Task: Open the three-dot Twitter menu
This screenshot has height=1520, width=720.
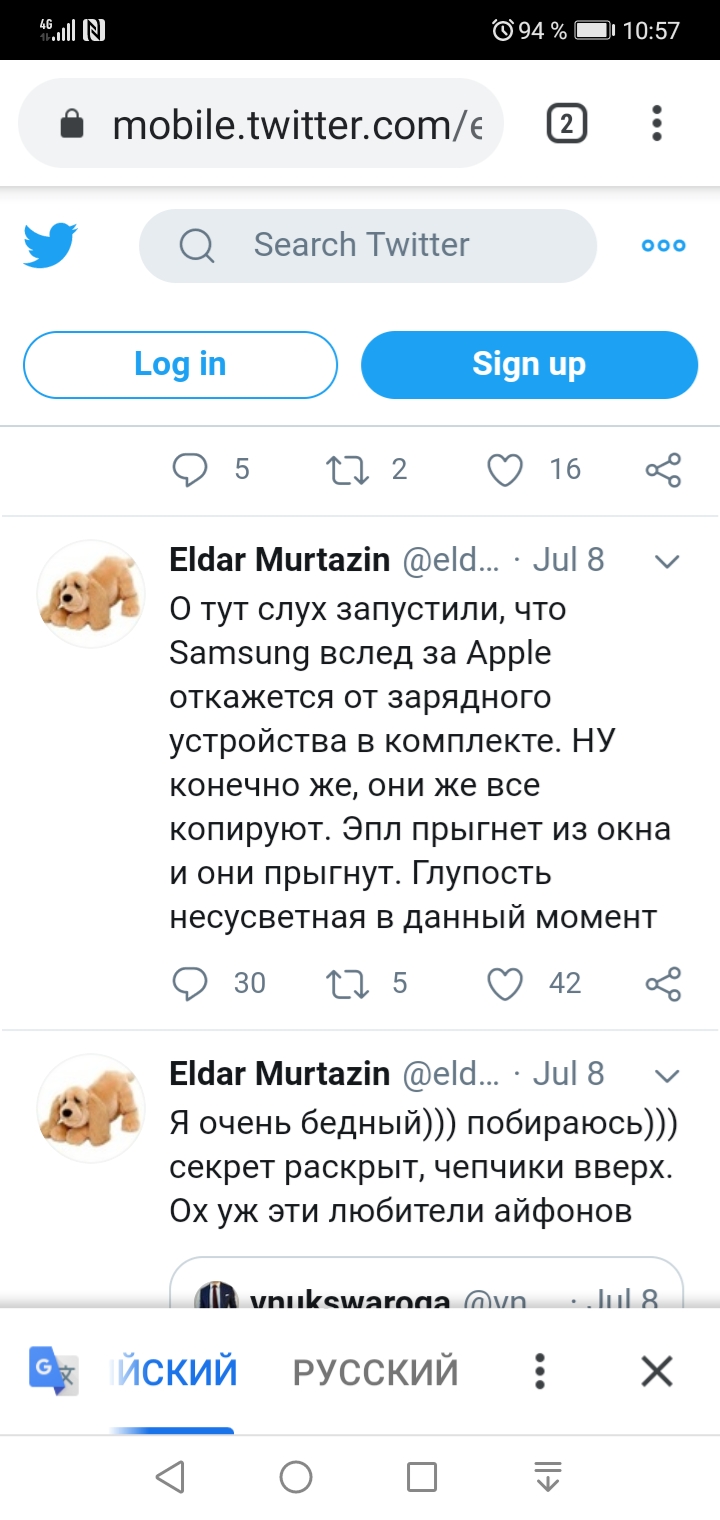Action: 663,245
